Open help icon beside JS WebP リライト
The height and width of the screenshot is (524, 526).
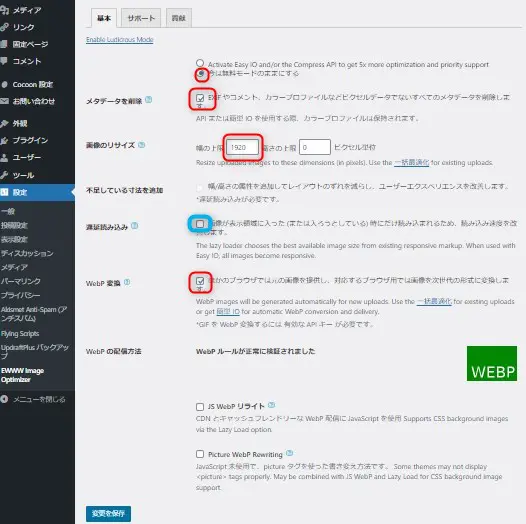(x=272, y=405)
